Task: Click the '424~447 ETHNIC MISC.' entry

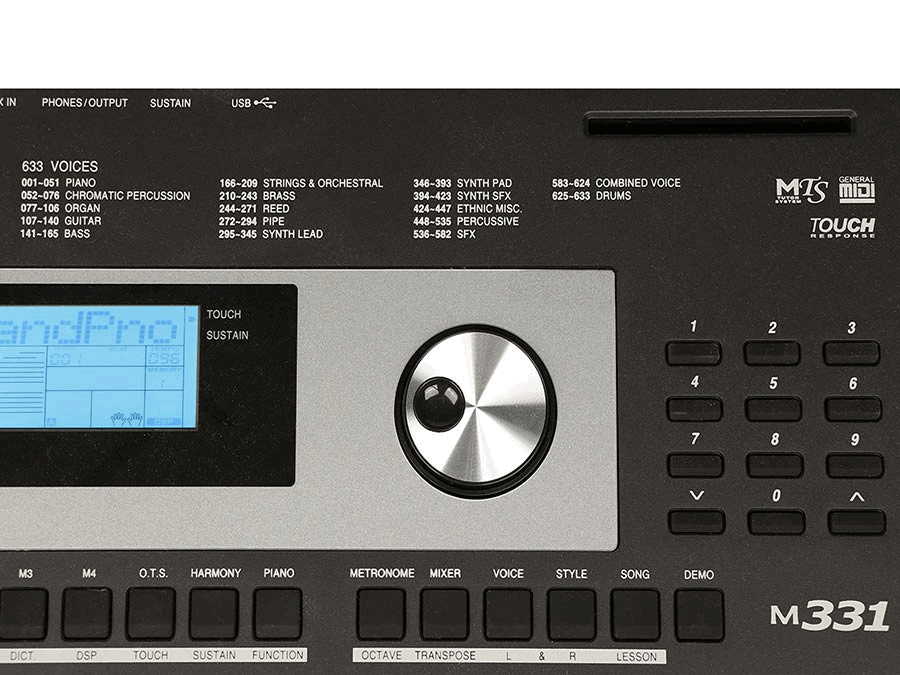Action: (468, 208)
